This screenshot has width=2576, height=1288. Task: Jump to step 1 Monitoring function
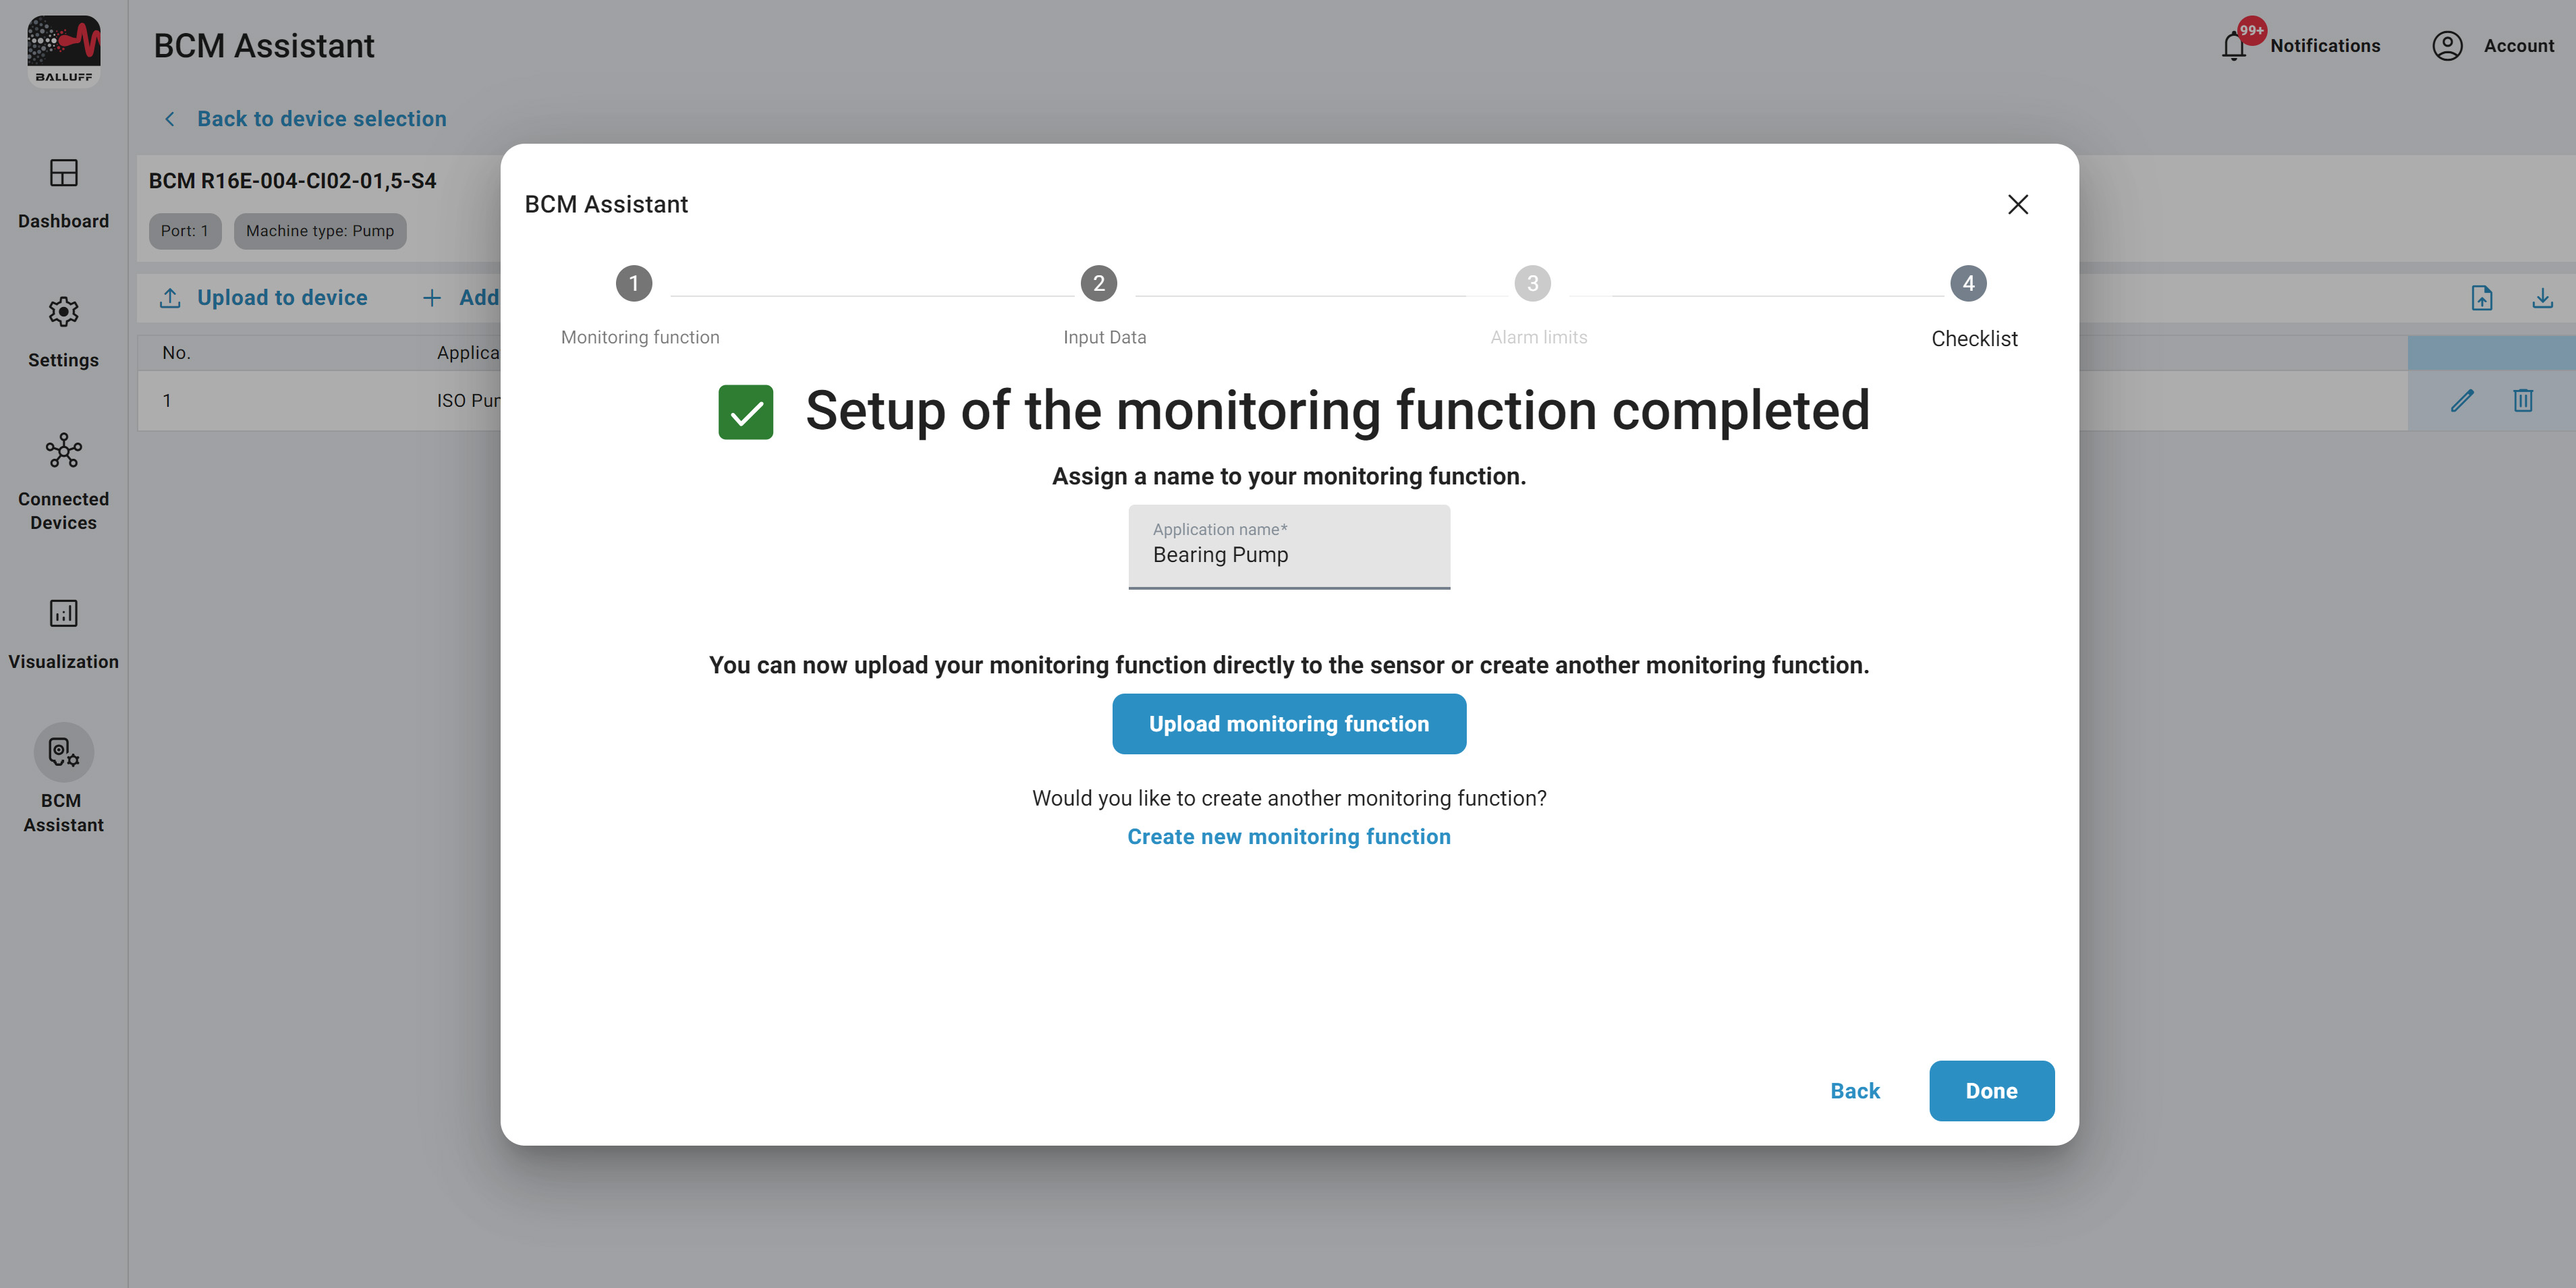click(634, 284)
